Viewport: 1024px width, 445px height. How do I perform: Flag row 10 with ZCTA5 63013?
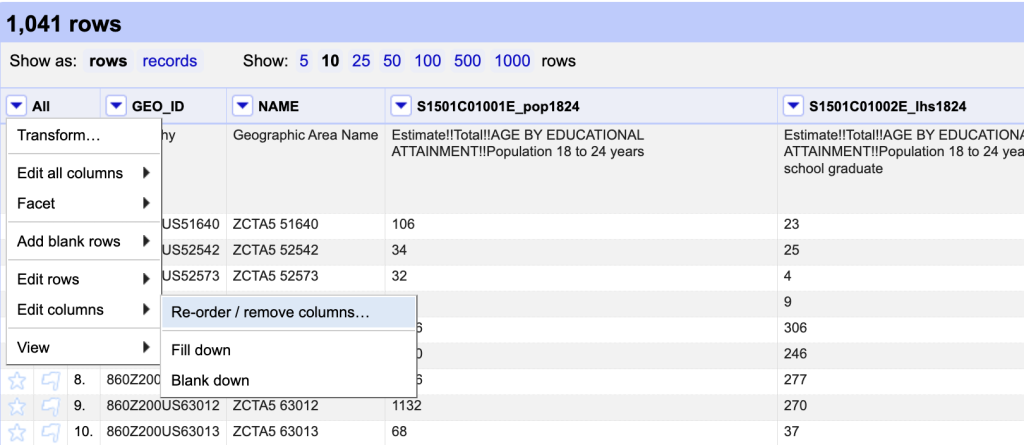coord(49,432)
